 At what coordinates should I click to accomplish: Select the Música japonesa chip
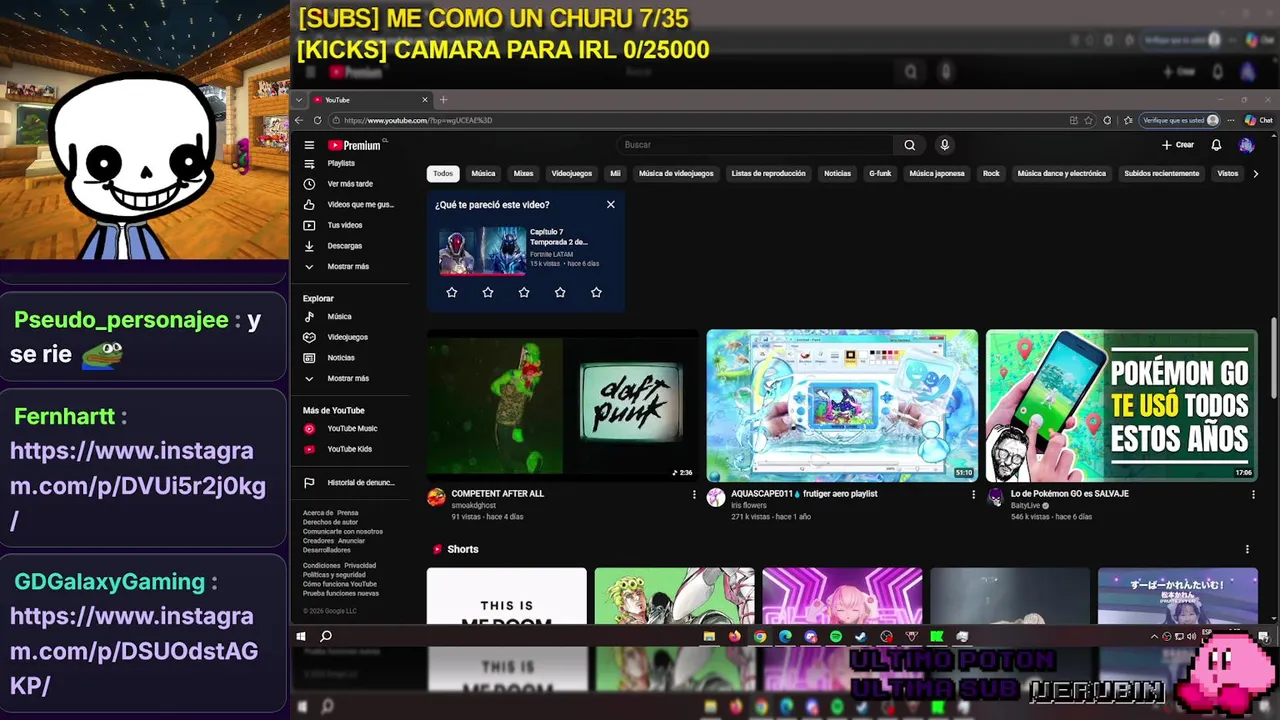(937, 173)
